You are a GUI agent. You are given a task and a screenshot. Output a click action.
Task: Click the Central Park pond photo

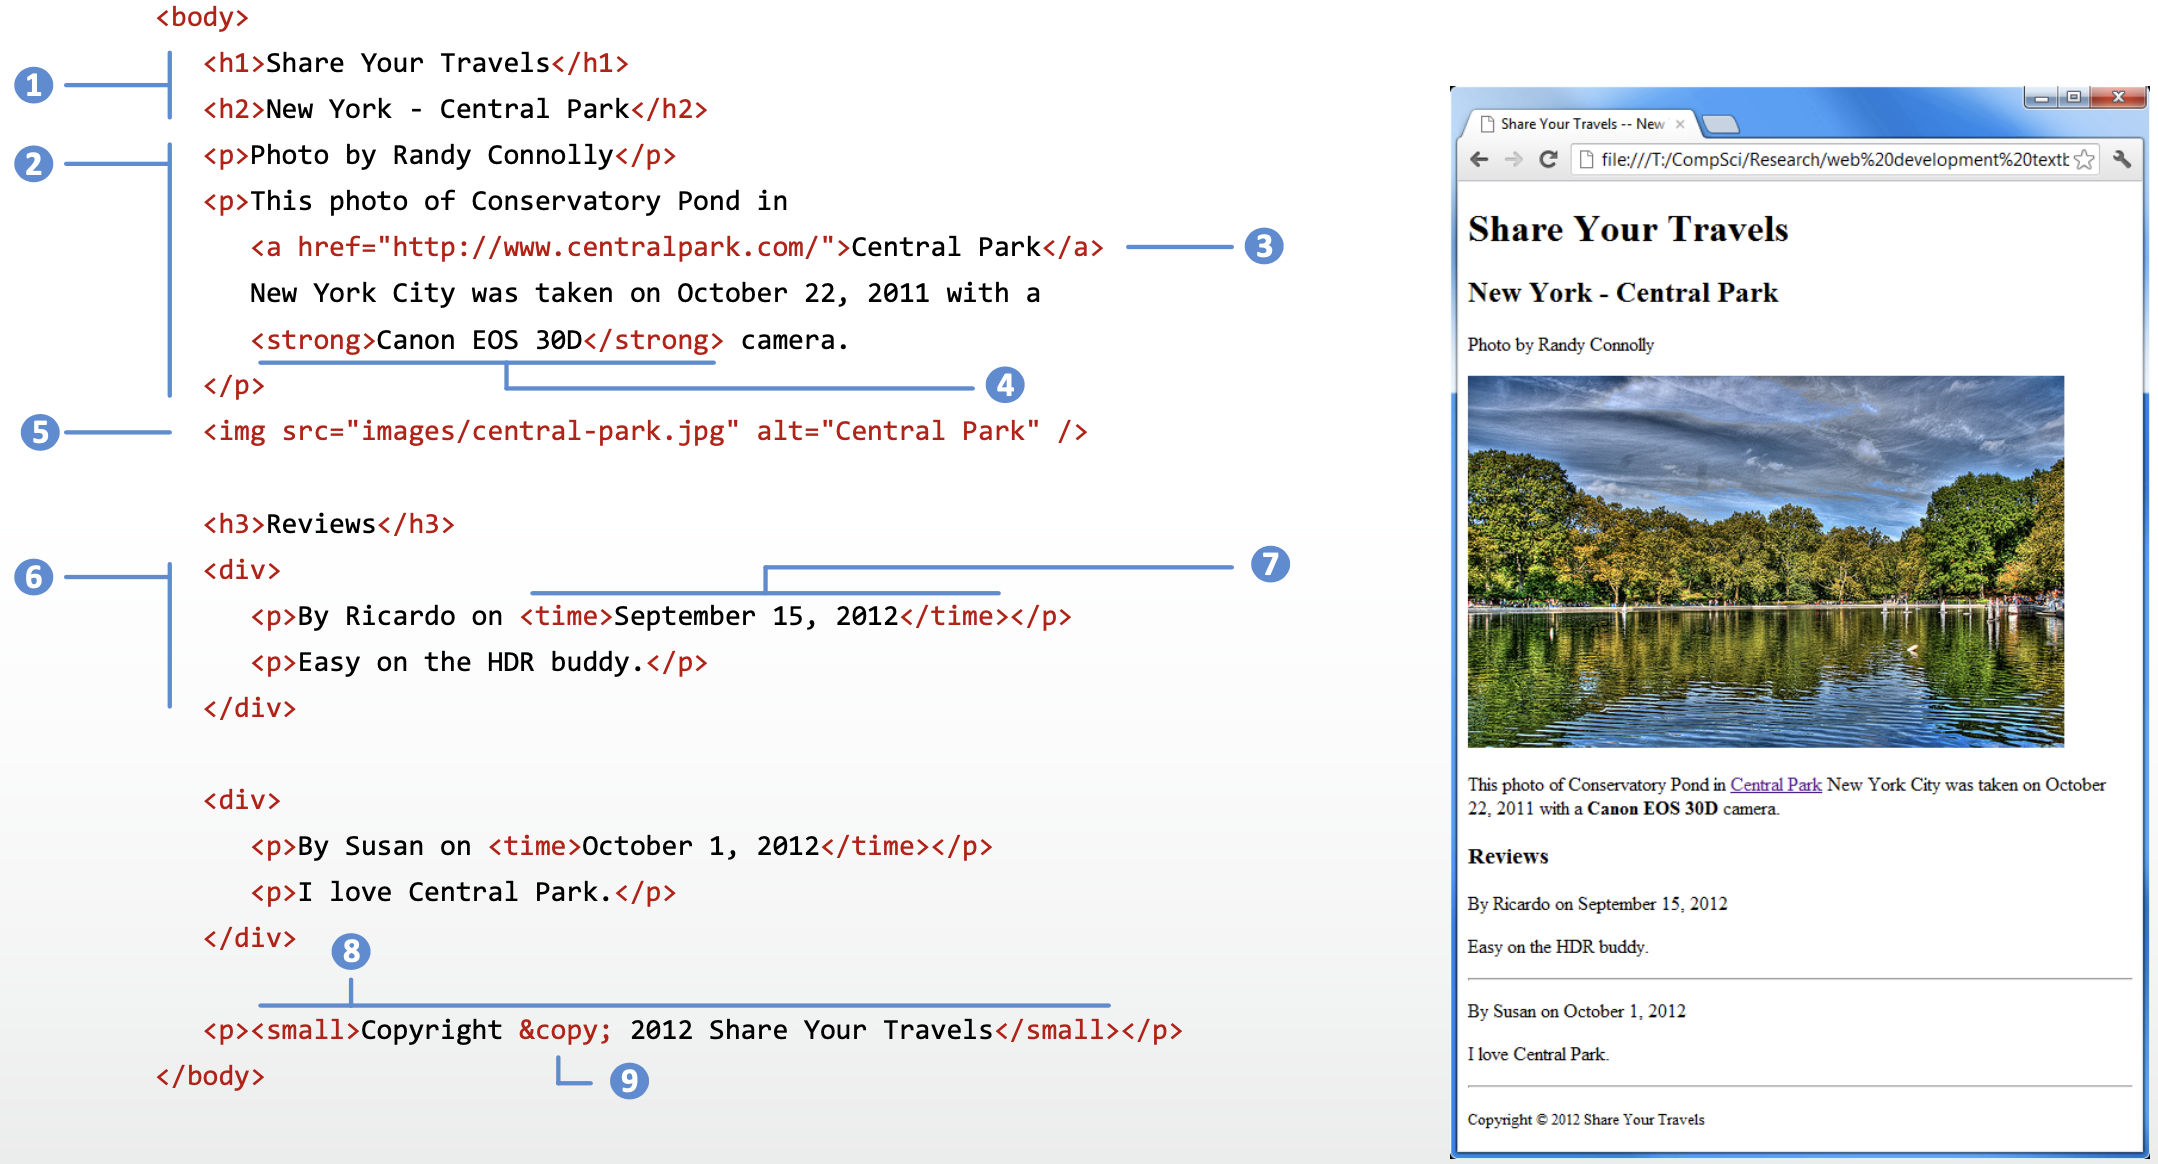1765,561
